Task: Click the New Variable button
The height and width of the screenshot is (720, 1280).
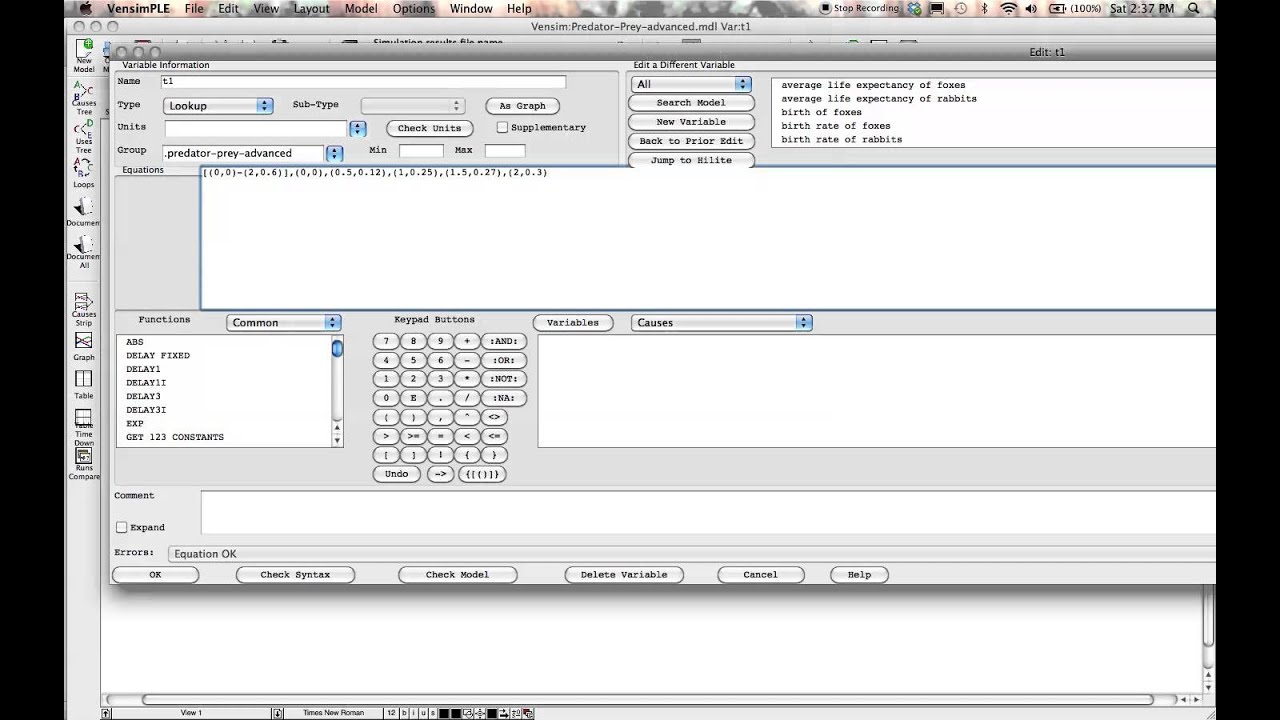Action: click(691, 122)
